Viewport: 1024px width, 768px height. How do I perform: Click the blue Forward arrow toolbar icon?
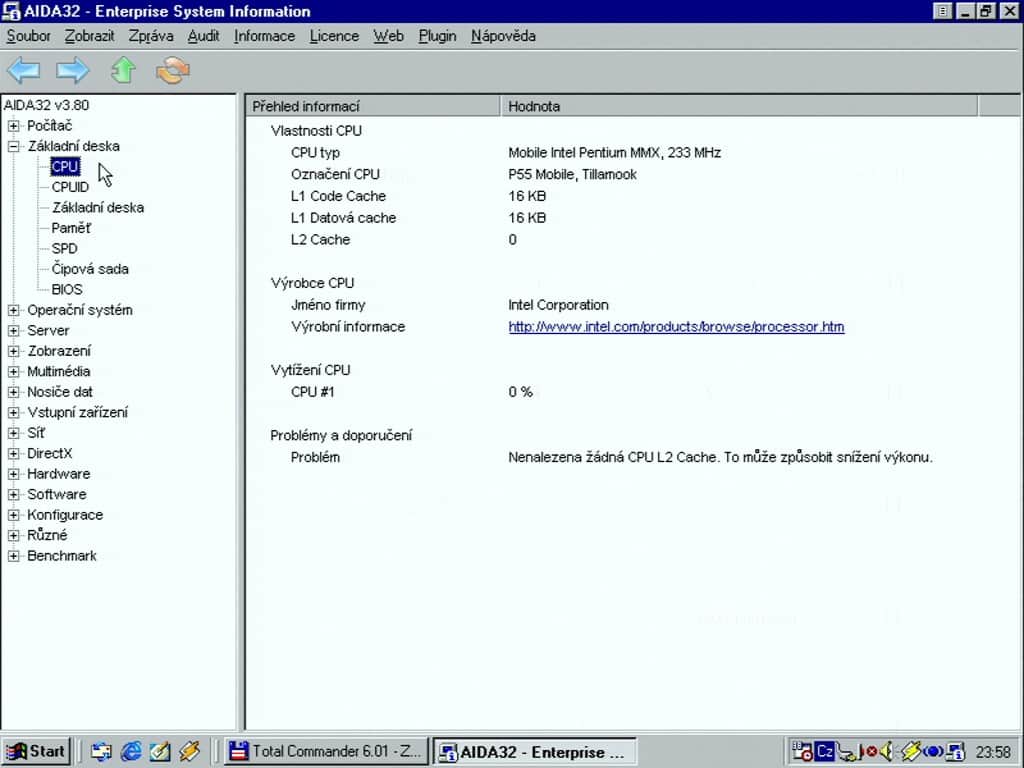(x=72, y=70)
